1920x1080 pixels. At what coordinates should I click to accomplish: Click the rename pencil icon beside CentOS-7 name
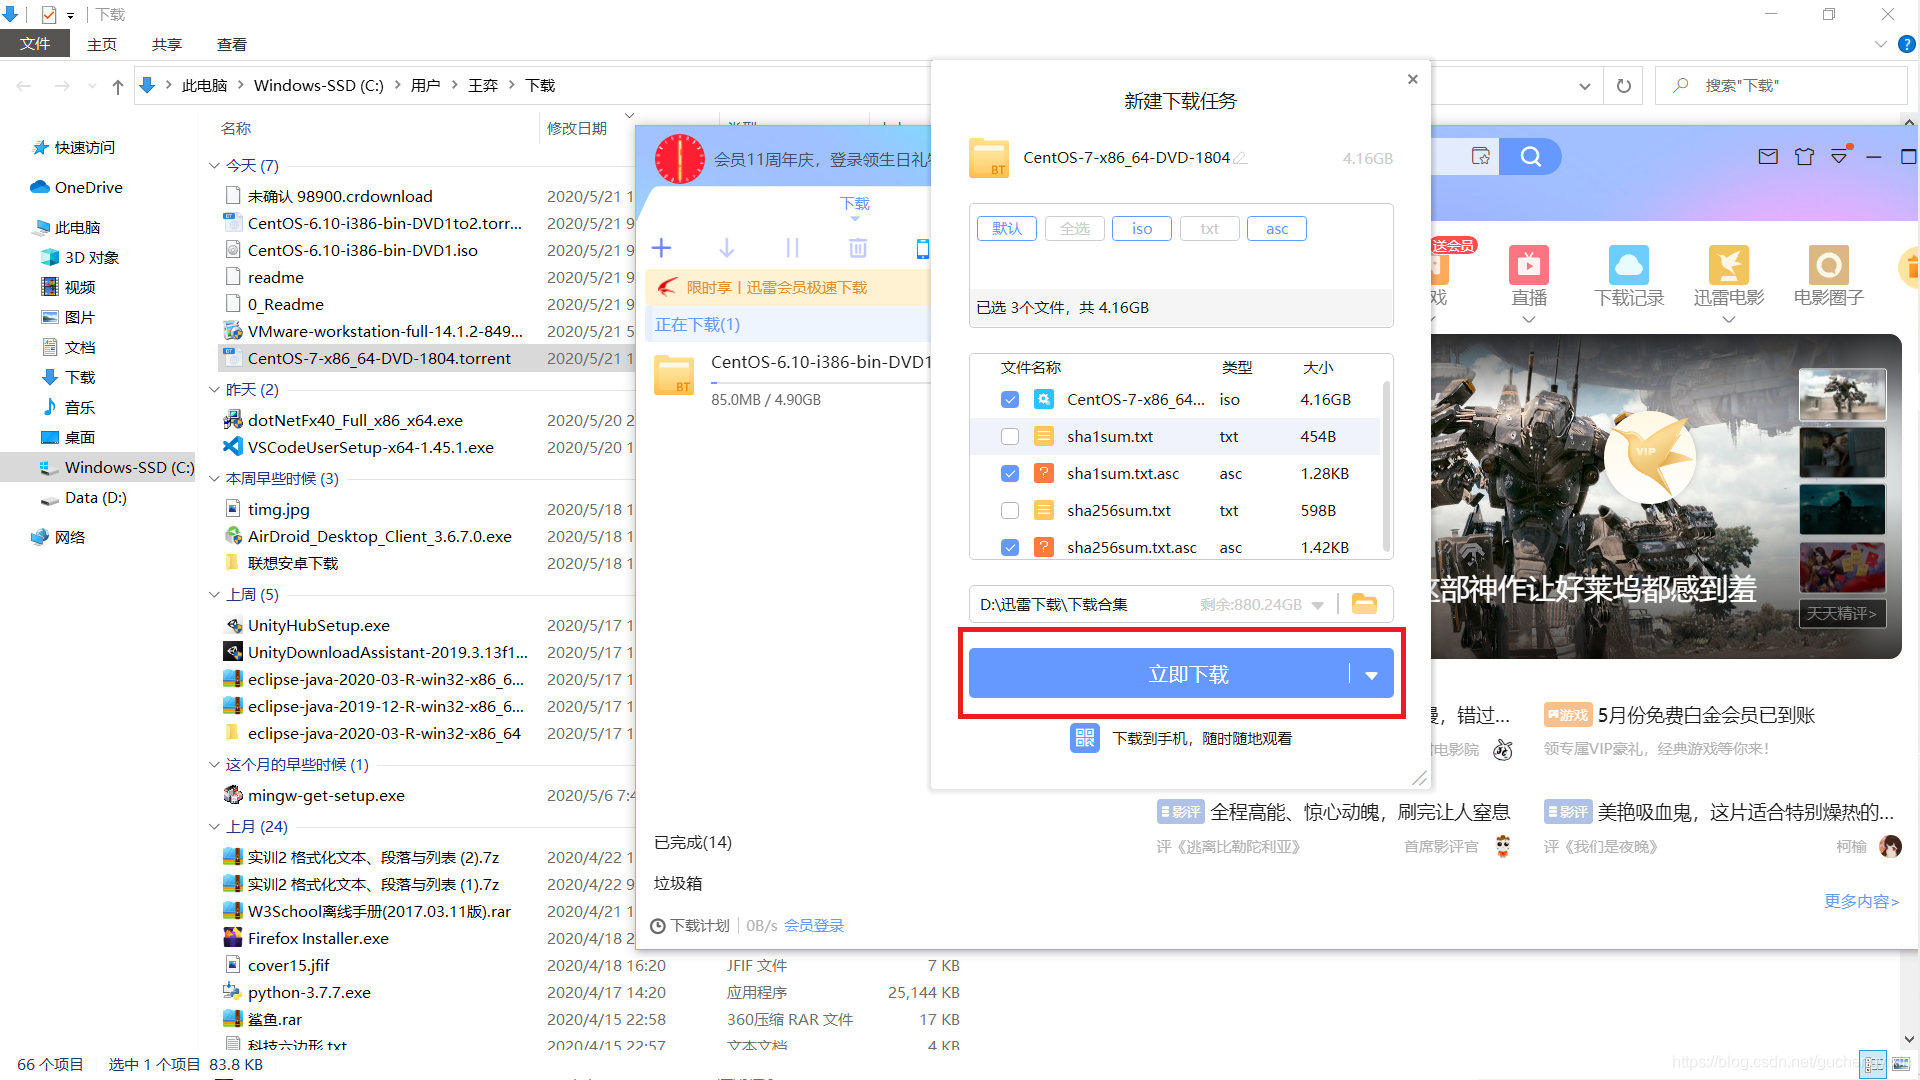[x=1241, y=158]
